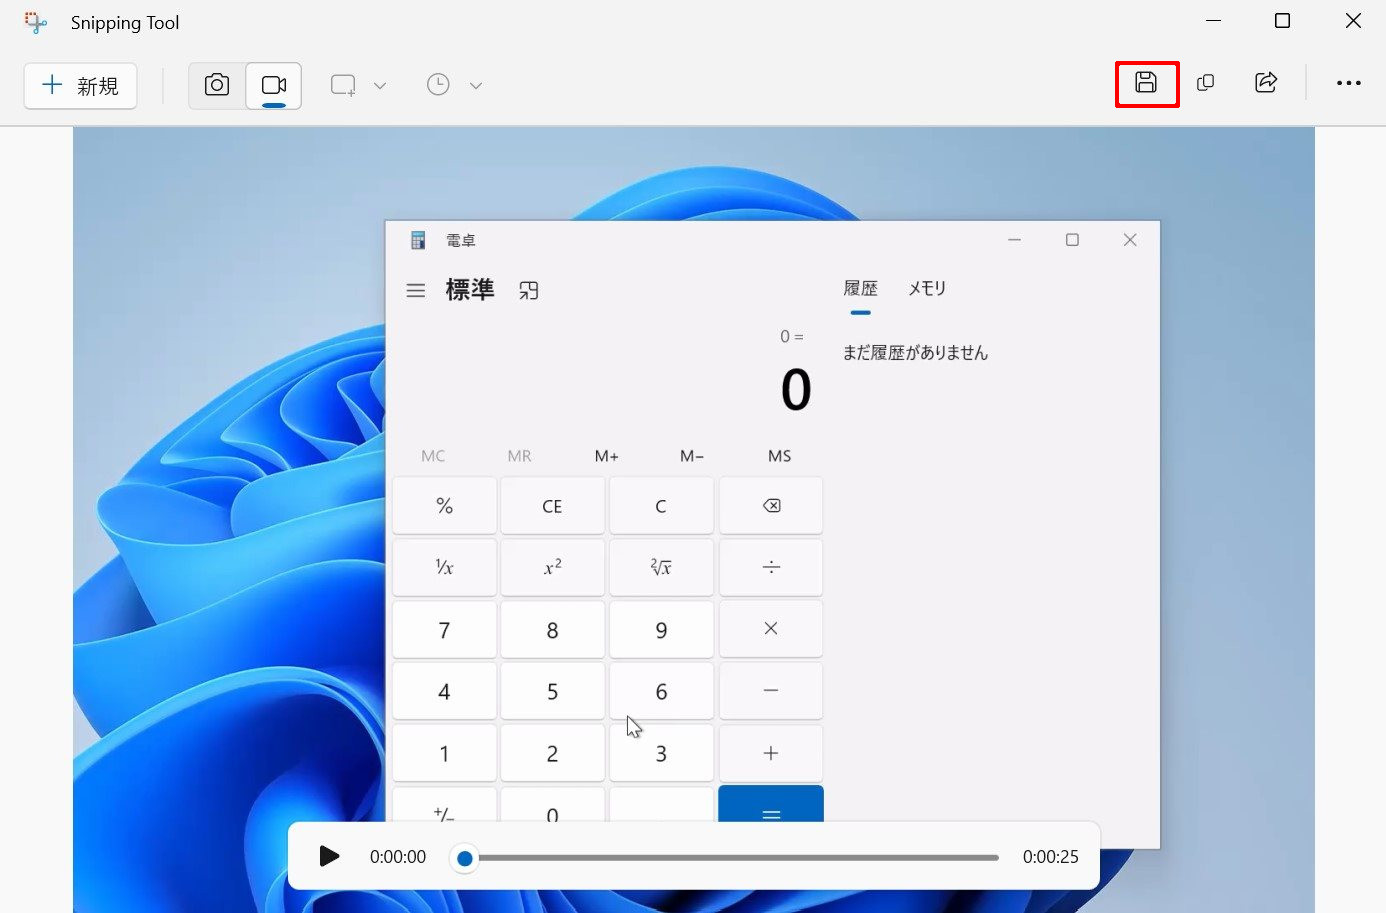
Task: Copy the recording using the copy icon
Action: tap(1206, 83)
